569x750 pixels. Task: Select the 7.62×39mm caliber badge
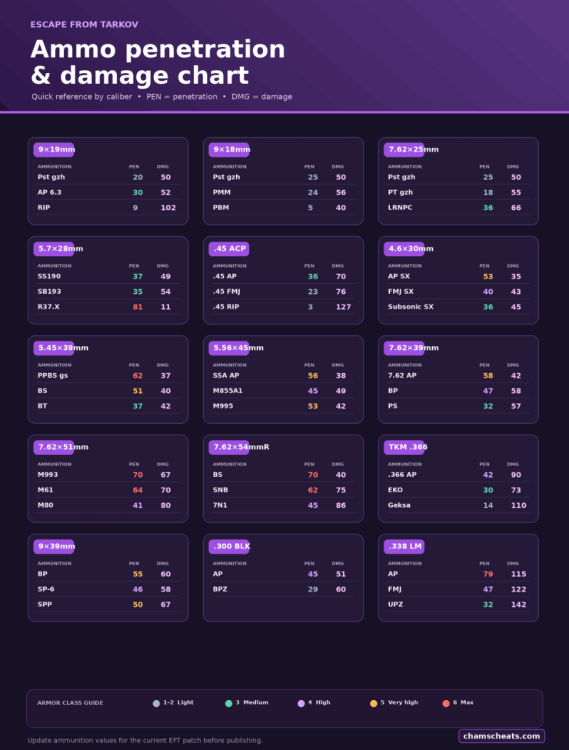pyautogui.click(x=404, y=348)
